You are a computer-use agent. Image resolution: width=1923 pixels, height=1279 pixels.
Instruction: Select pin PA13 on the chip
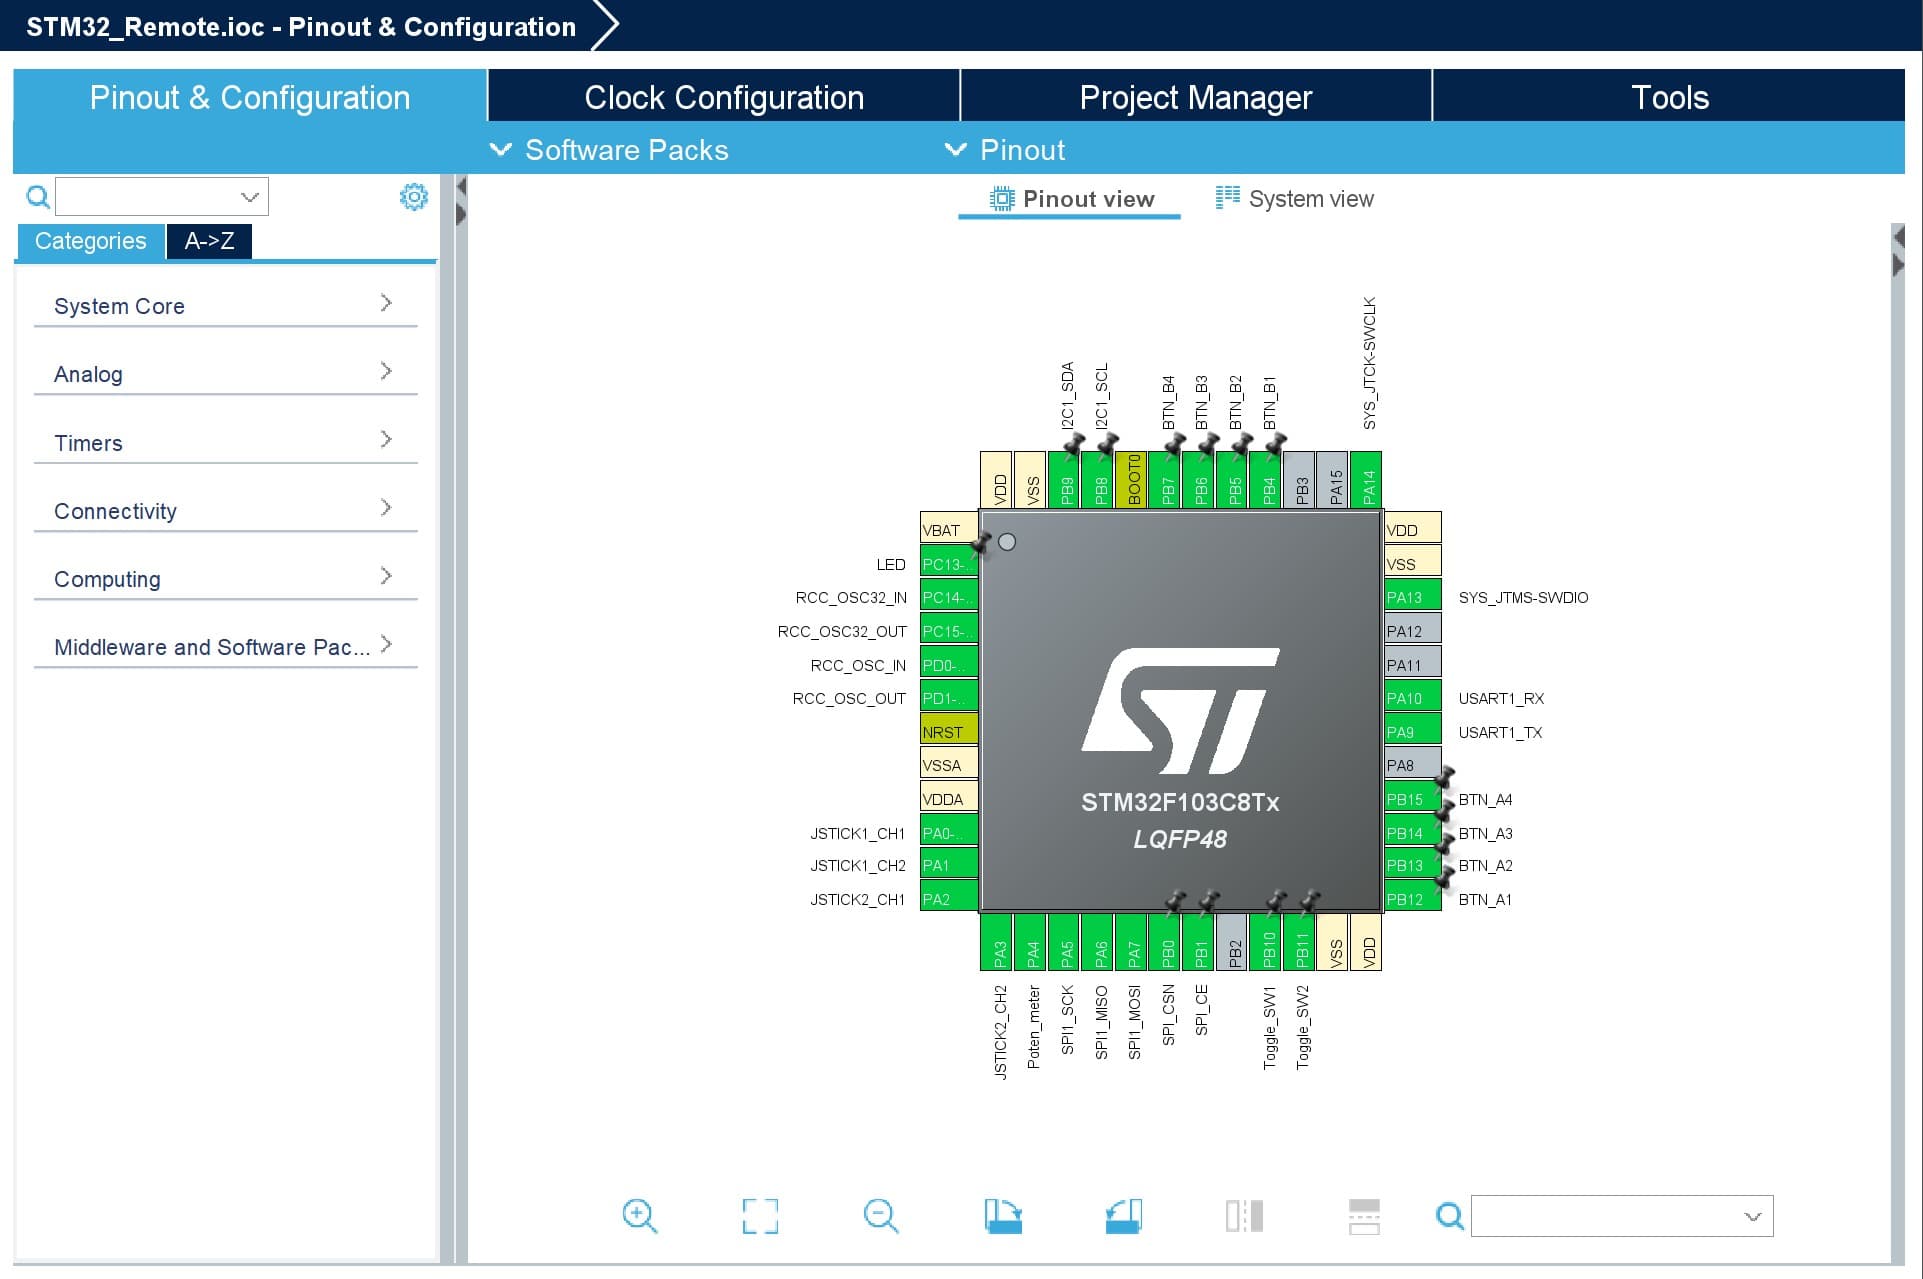point(1412,597)
